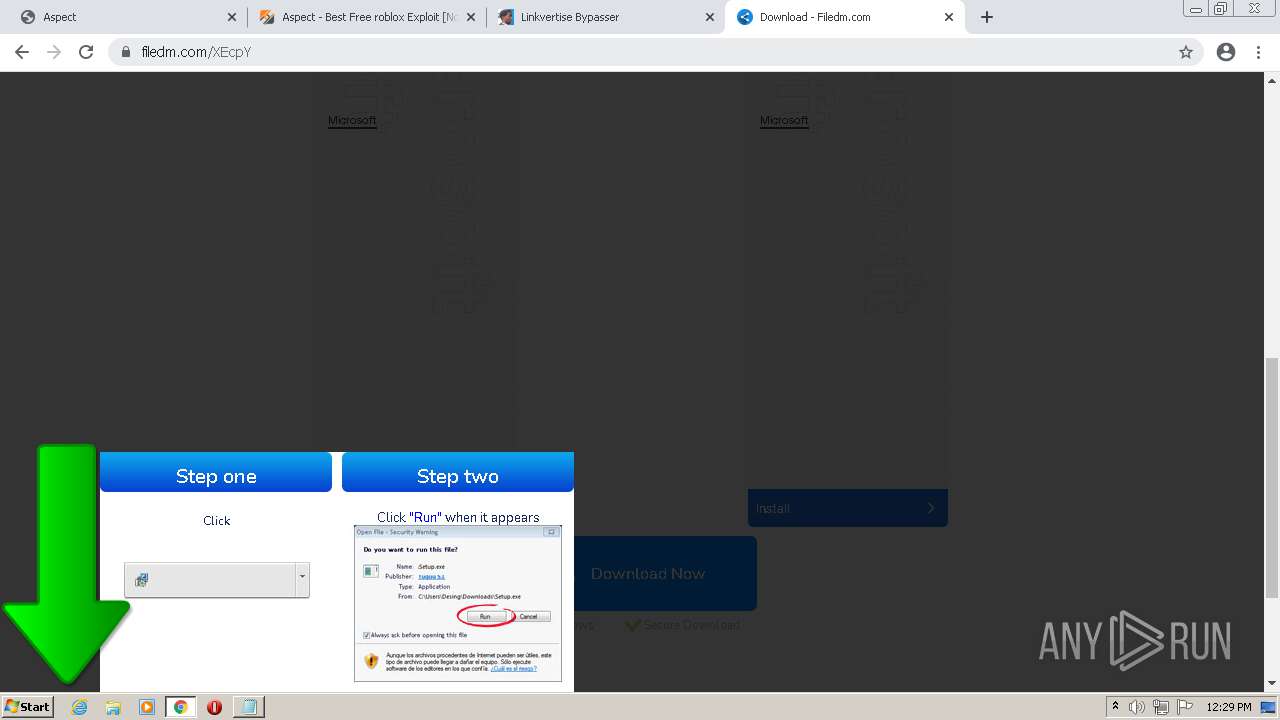Click the scrollbar up arrow

click(x=1272, y=80)
